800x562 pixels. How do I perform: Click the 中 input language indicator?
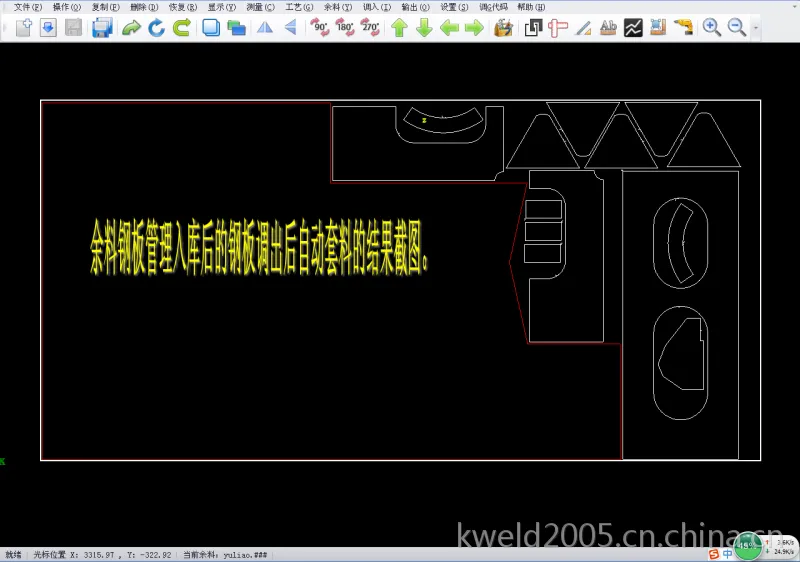727,554
